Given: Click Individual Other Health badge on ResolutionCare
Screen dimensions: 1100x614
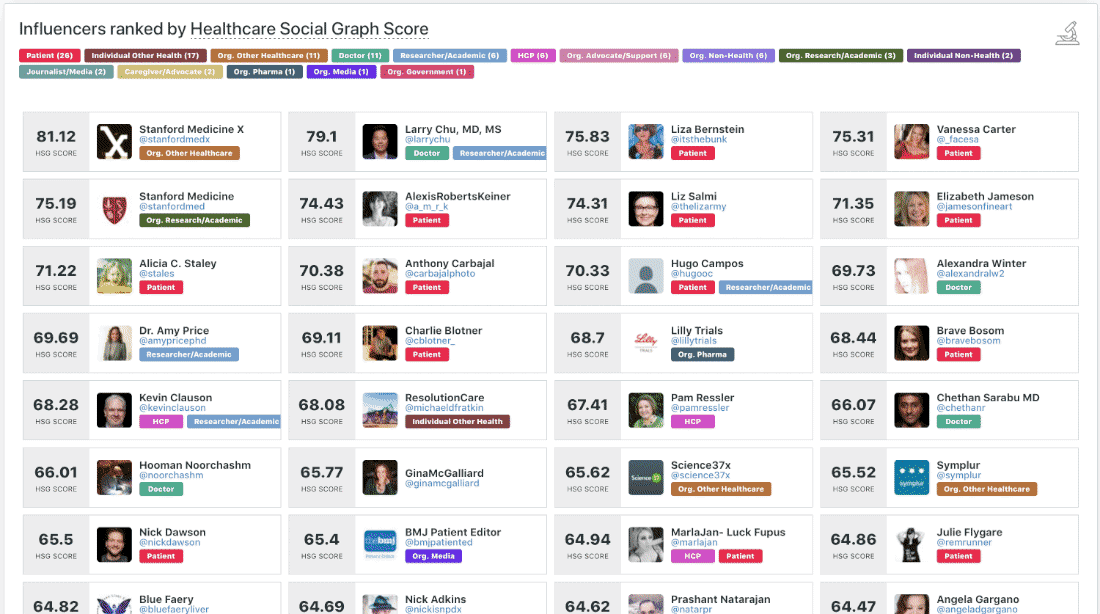Looking at the screenshot, I should [457, 422].
